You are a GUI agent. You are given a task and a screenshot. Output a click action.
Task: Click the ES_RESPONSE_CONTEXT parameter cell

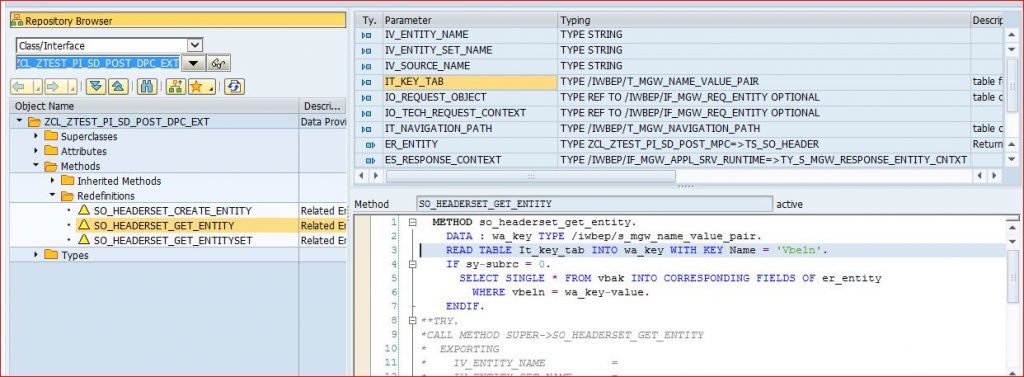coord(470,160)
